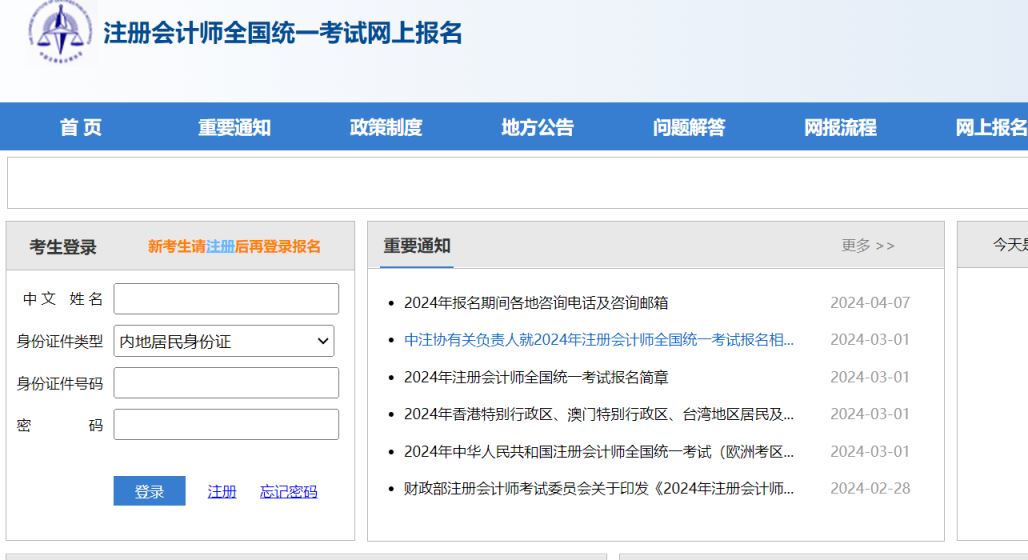This screenshot has width=1028, height=560.
Task: Go to 重要通知 in the navigation bar
Action: (x=234, y=127)
